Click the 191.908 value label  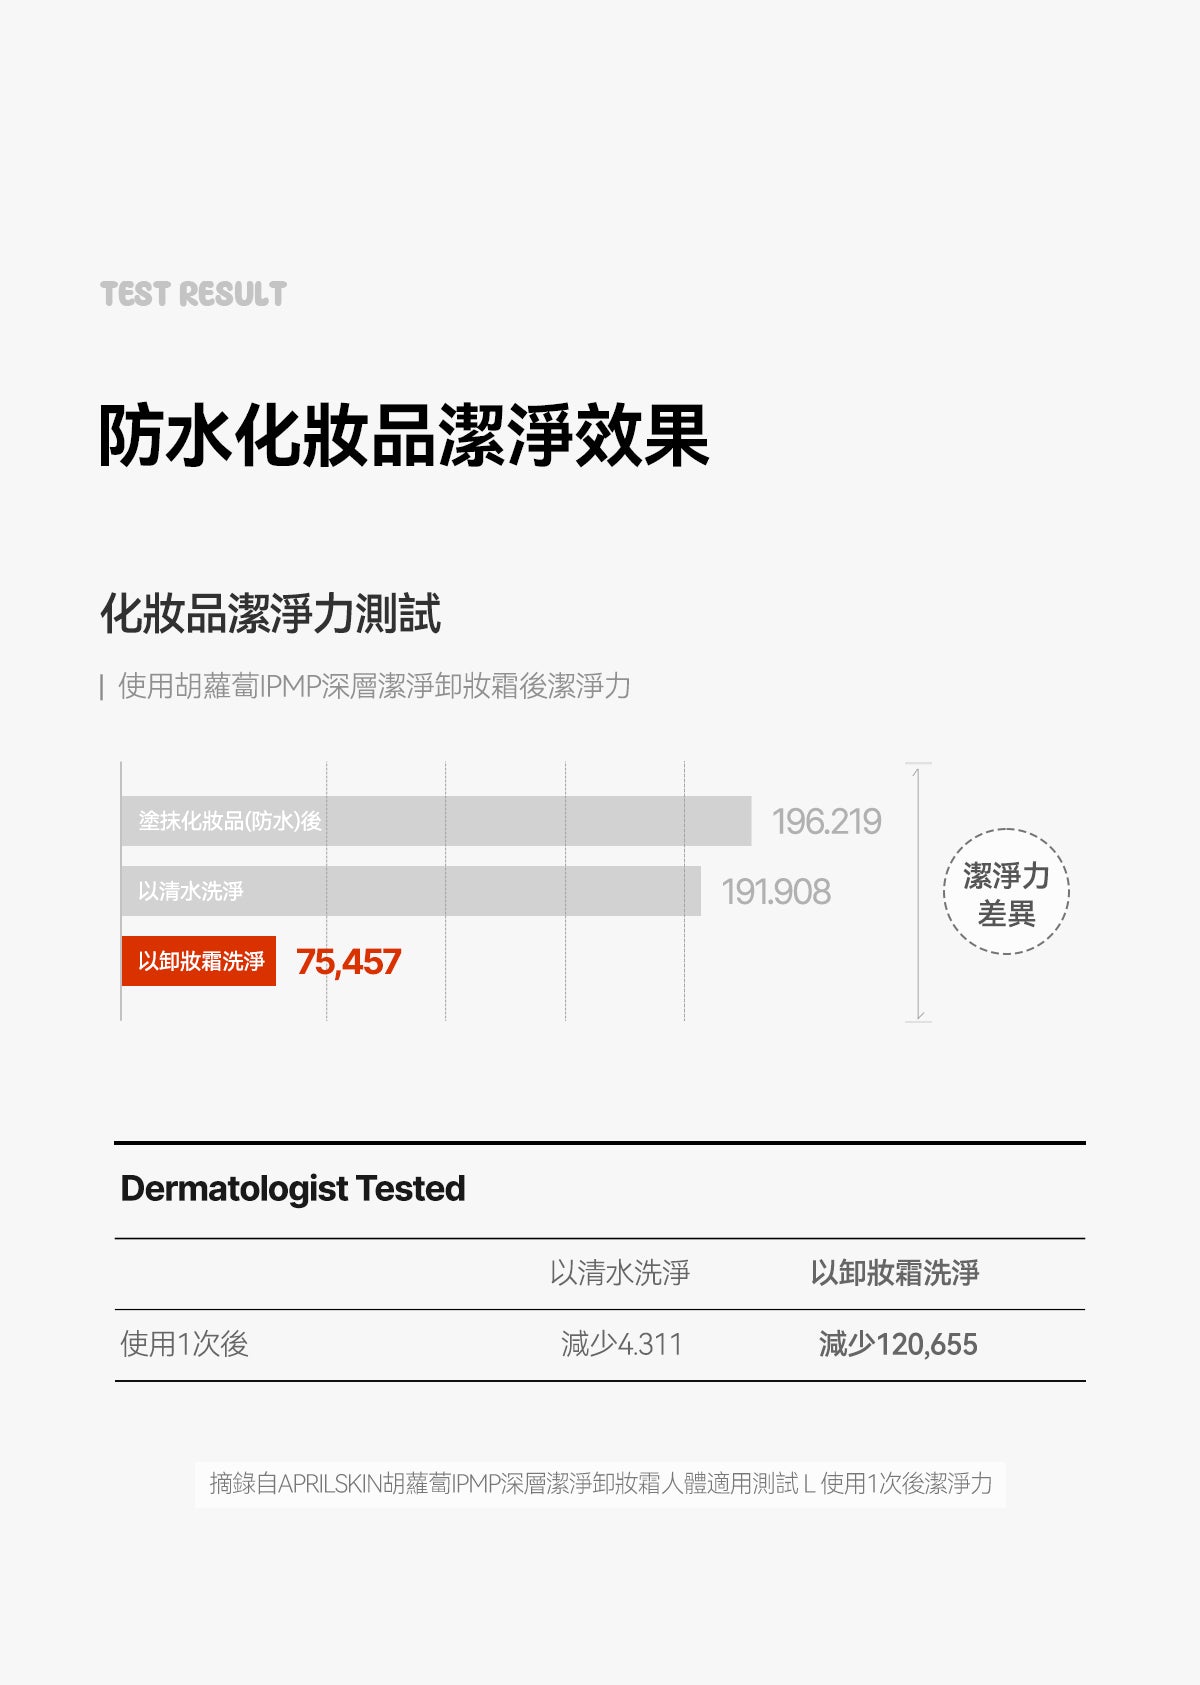776,892
